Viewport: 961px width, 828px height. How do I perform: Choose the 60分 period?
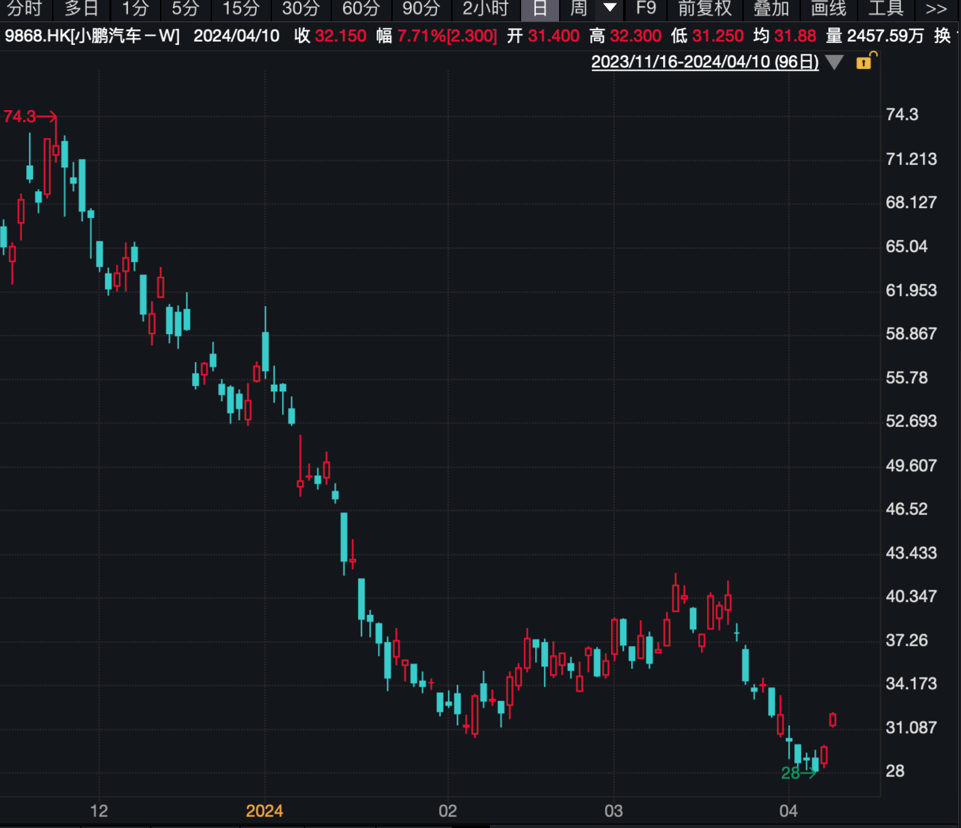[x=360, y=10]
